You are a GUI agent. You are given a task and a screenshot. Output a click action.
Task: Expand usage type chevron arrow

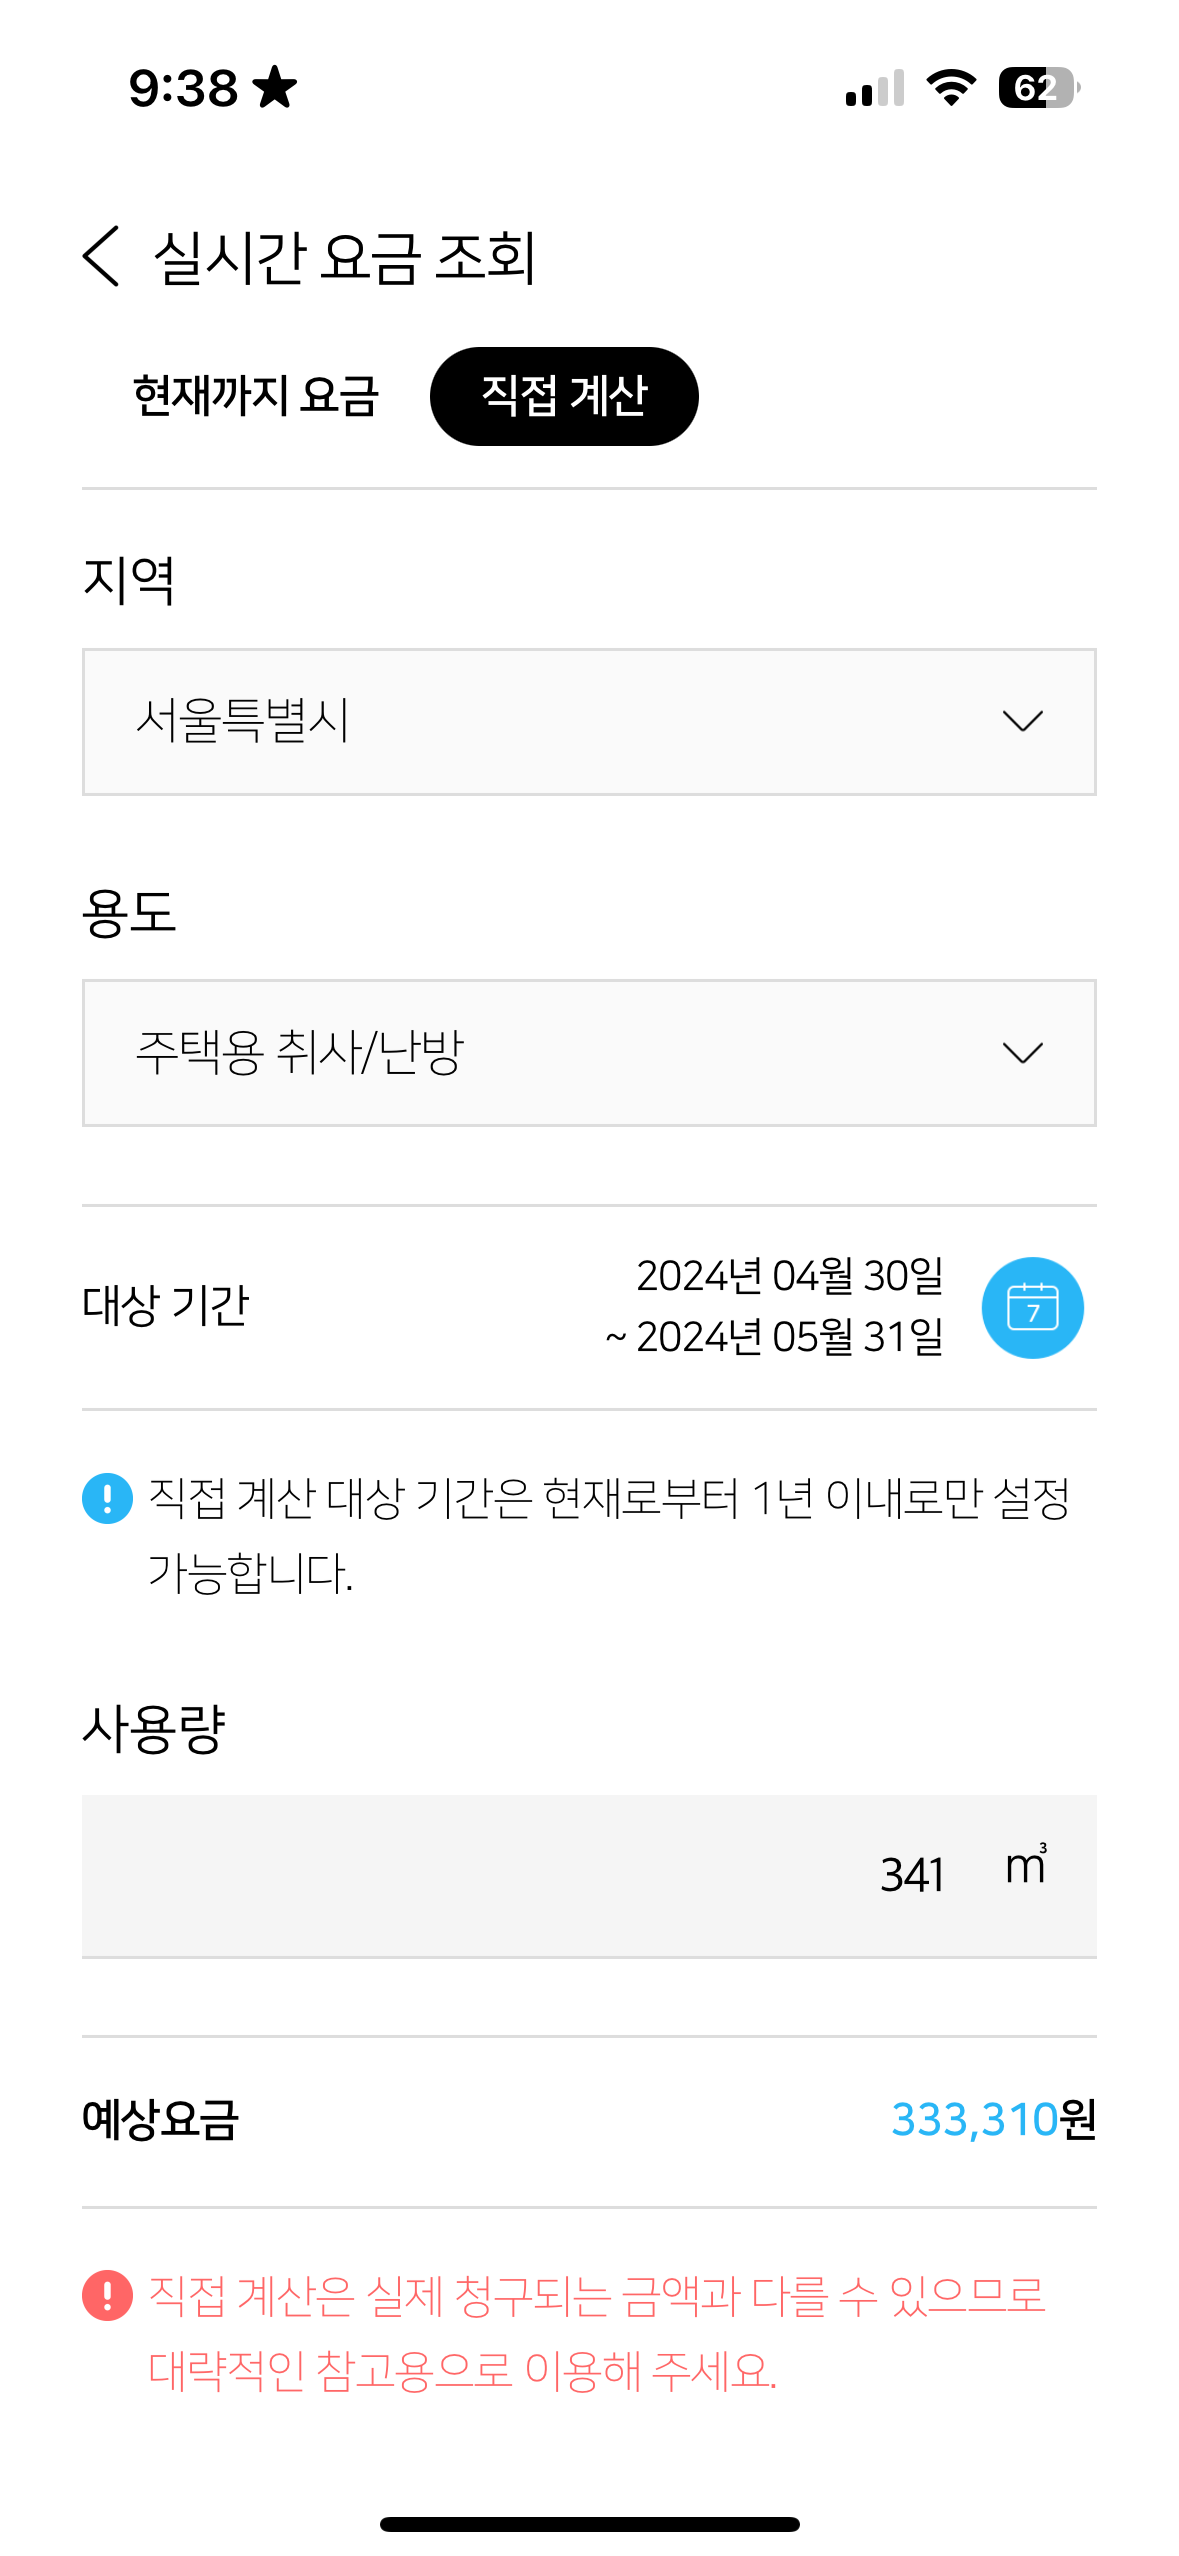pos(1022,1053)
